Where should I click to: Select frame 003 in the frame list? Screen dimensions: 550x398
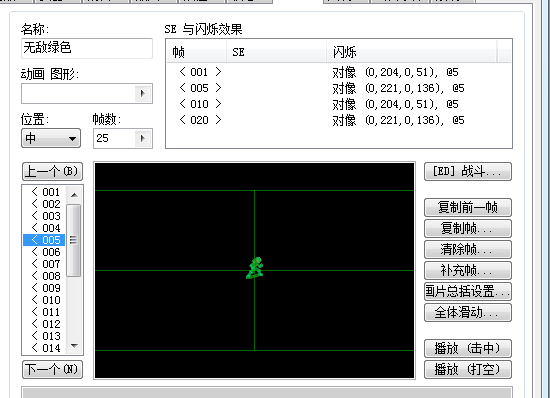click(44, 216)
